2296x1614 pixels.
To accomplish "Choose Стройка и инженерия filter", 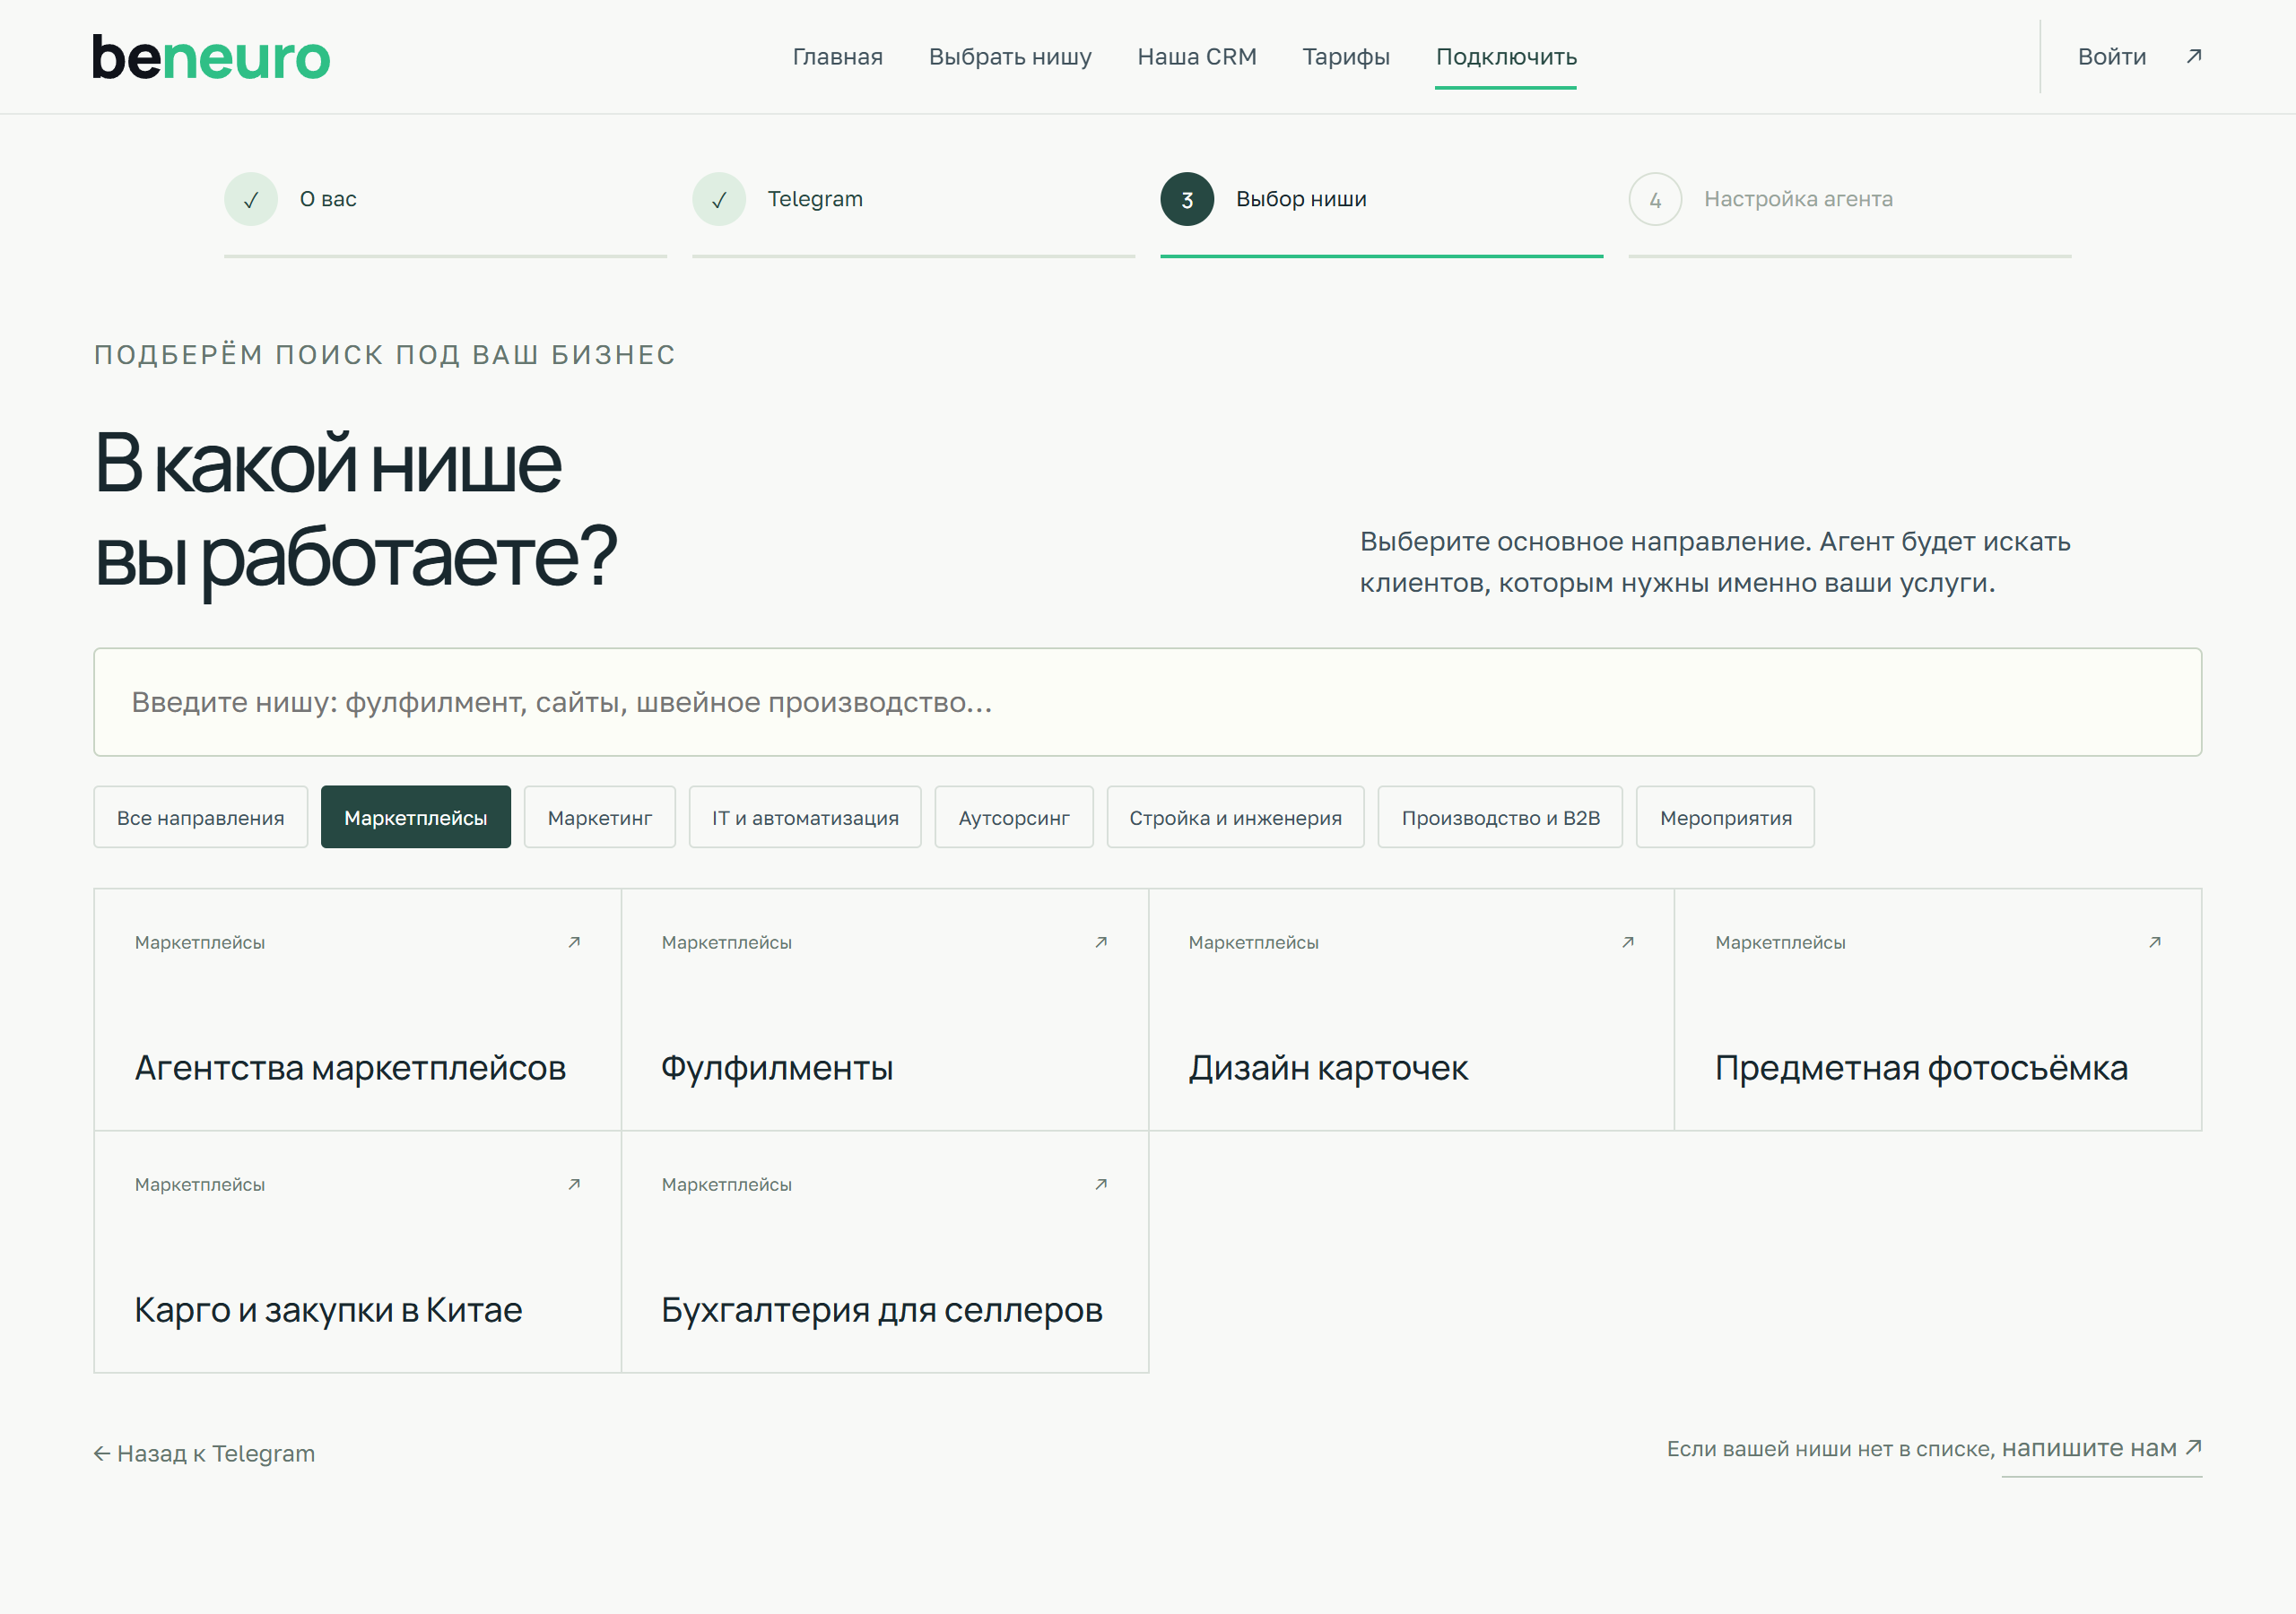I will click(1235, 817).
